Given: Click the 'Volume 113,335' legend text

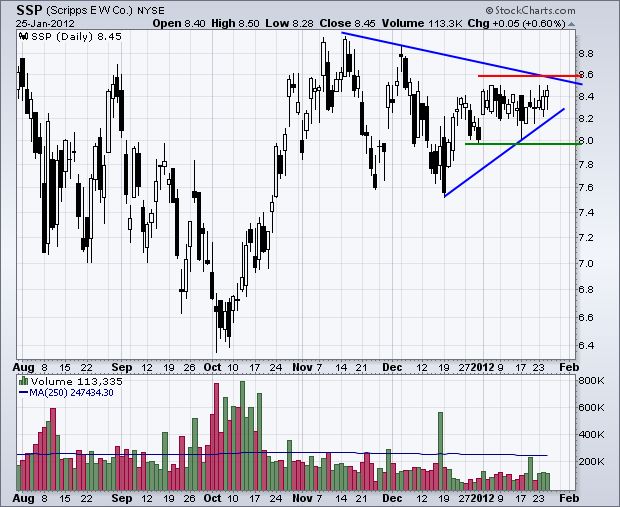Looking at the screenshot, I should [77, 381].
